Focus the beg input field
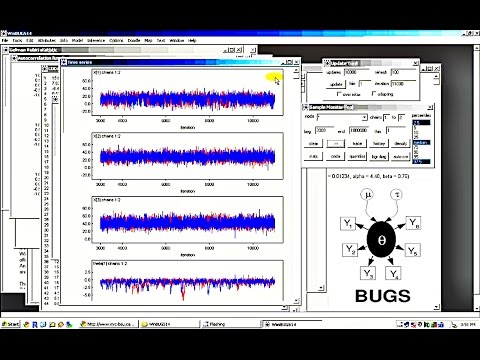This screenshot has height=360, width=480. tap(324, 130)
